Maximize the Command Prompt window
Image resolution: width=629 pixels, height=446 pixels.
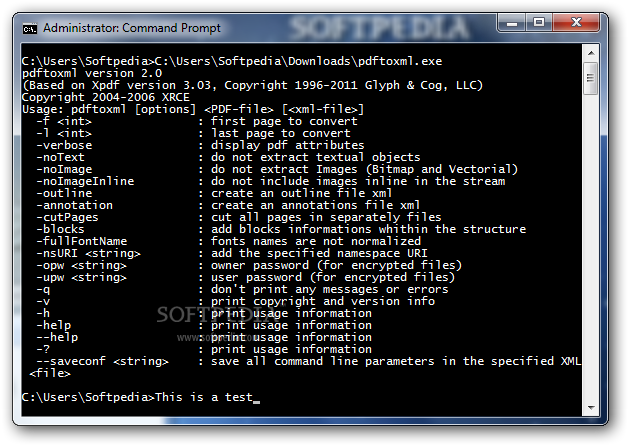(x=539, y=22)
